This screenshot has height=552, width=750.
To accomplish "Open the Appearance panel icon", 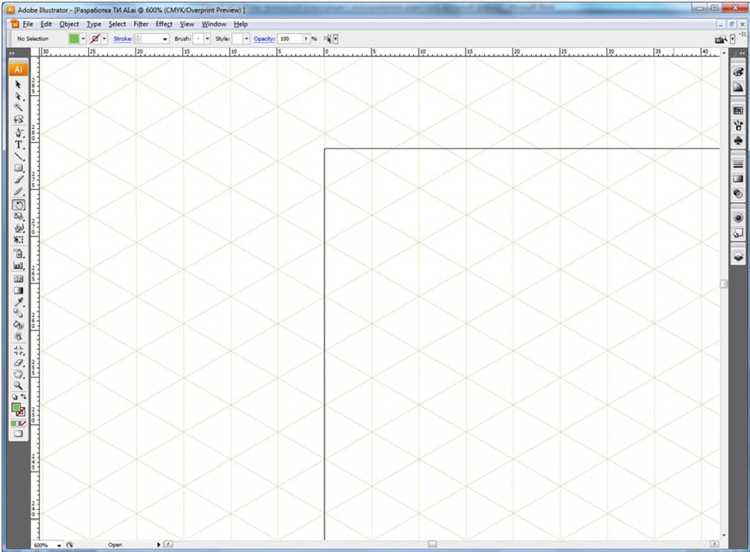I will click(738, 218).
